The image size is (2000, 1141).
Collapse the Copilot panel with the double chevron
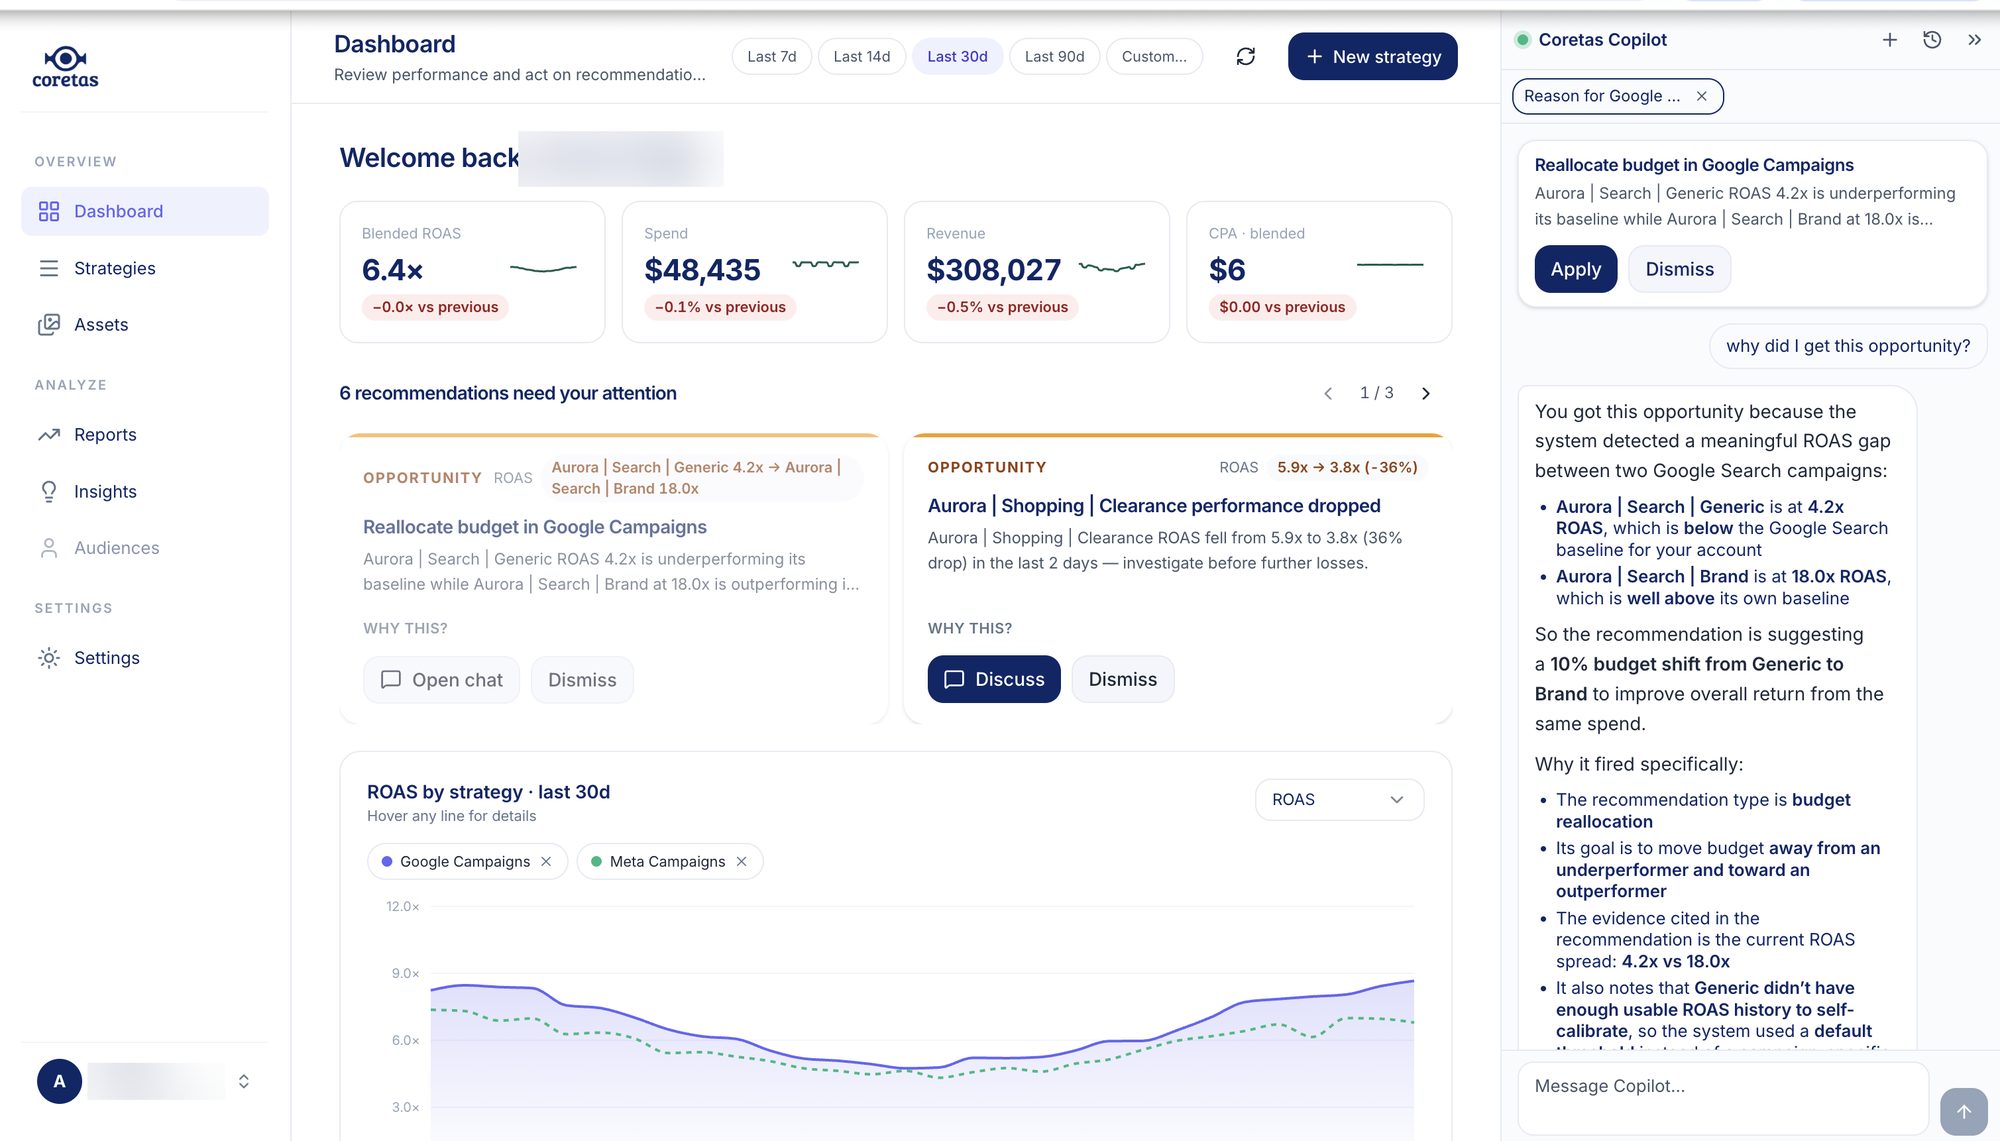pyautogui.click(x=1974, y=40)
